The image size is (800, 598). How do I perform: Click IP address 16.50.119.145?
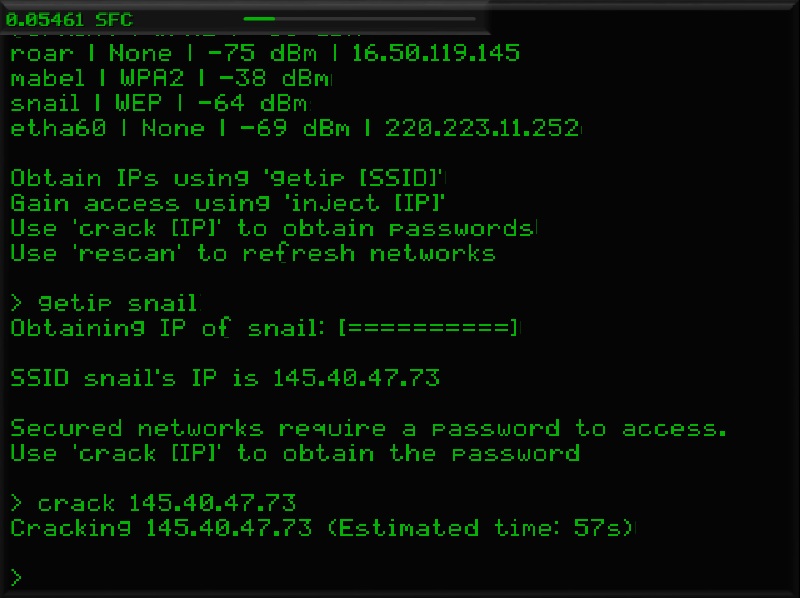click(436, 53)
